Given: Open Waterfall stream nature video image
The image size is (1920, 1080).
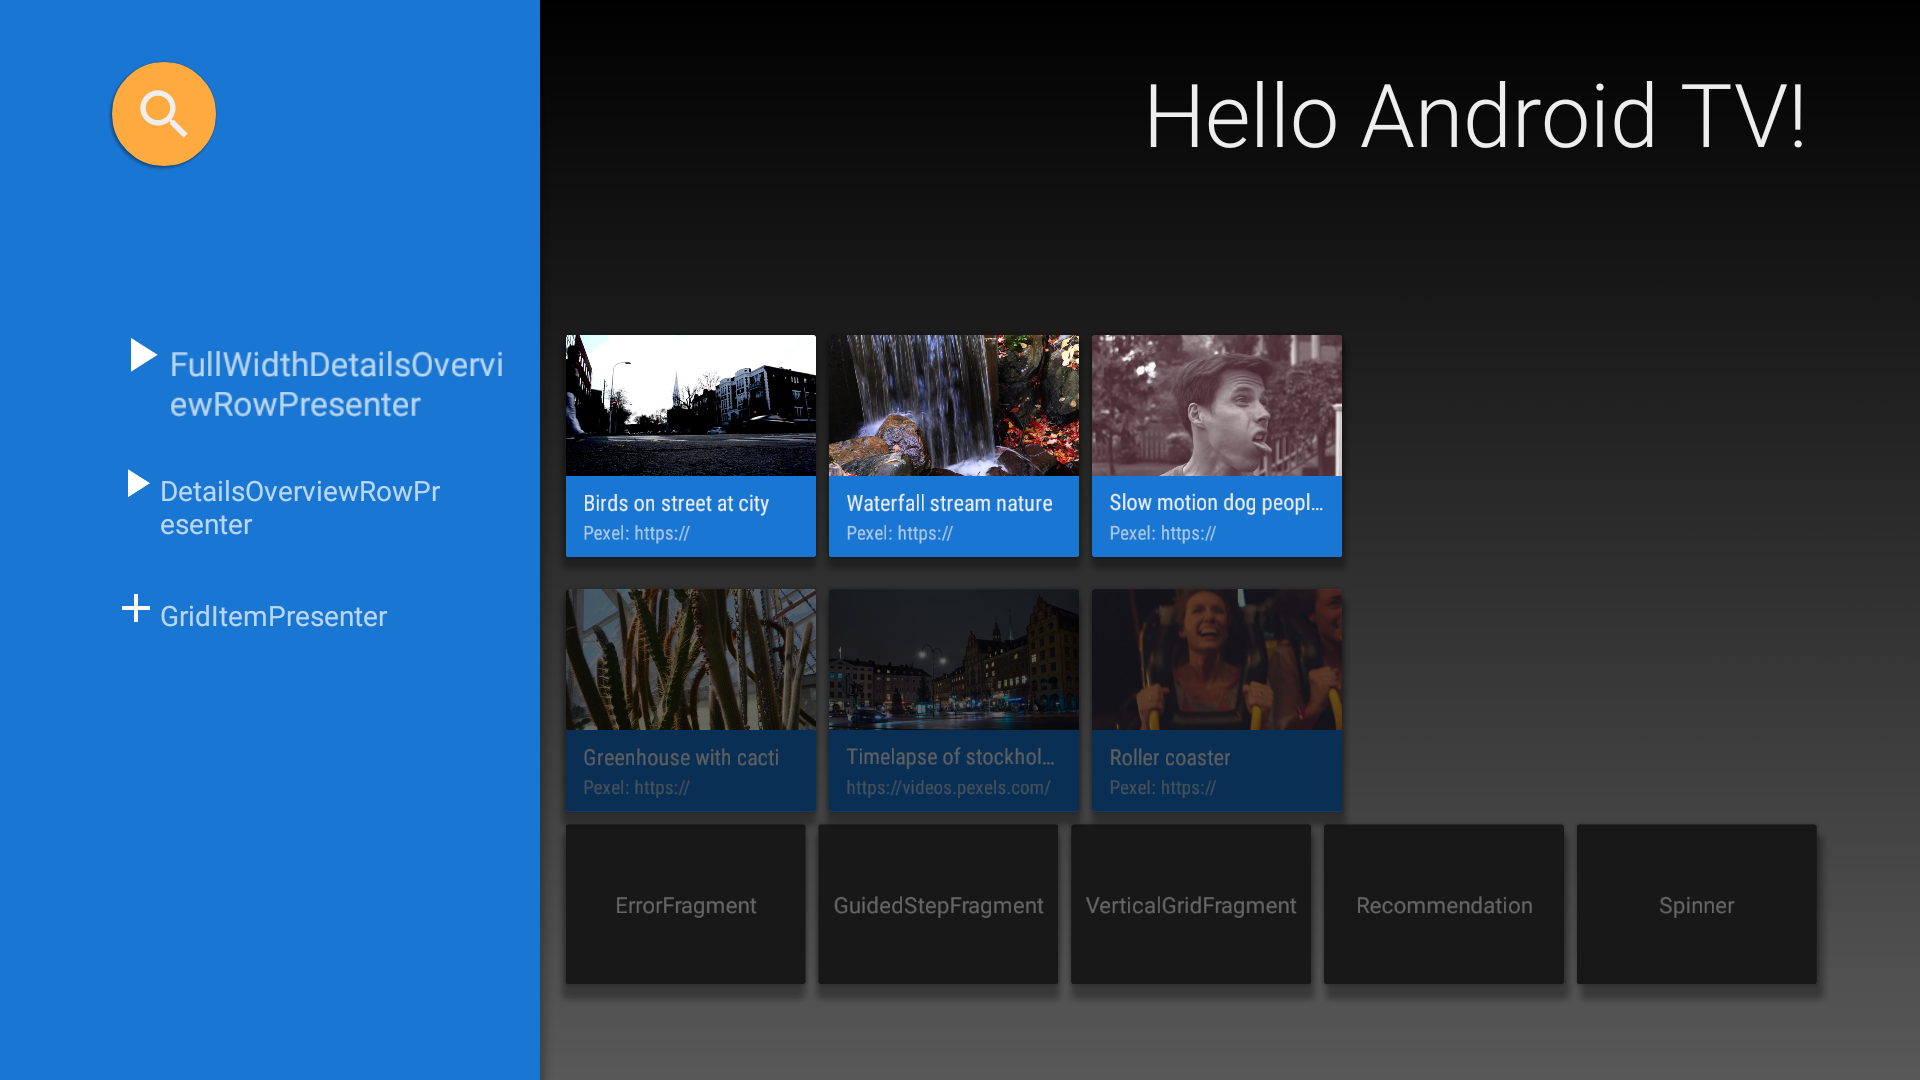Looking at the screenshot, I should [x=953, y=405].
